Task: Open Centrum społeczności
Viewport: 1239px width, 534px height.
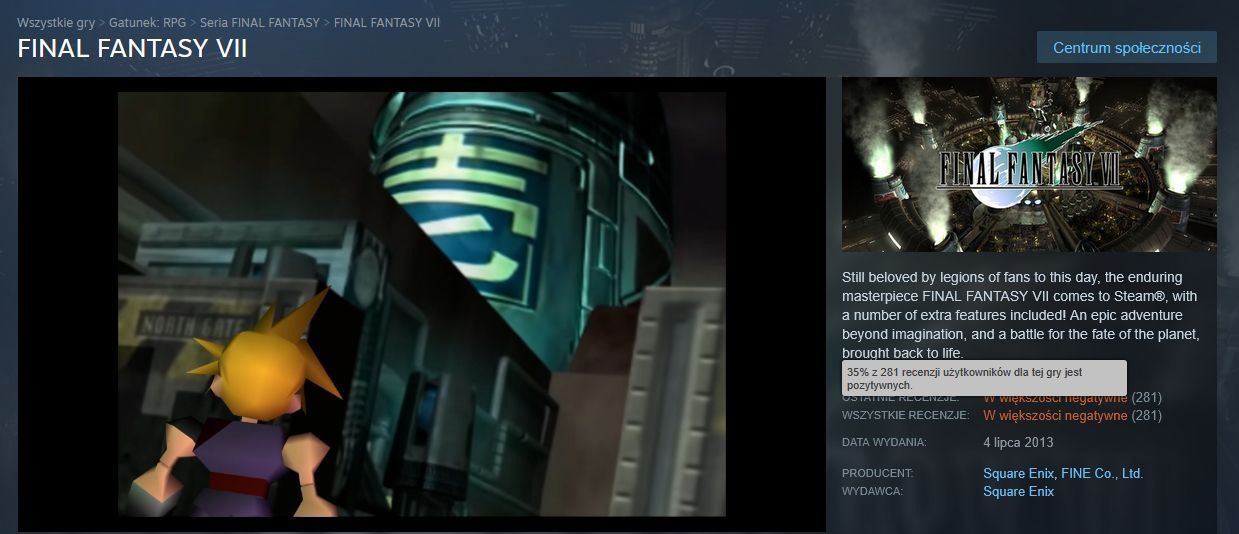Action: [x=1126, y=47]
